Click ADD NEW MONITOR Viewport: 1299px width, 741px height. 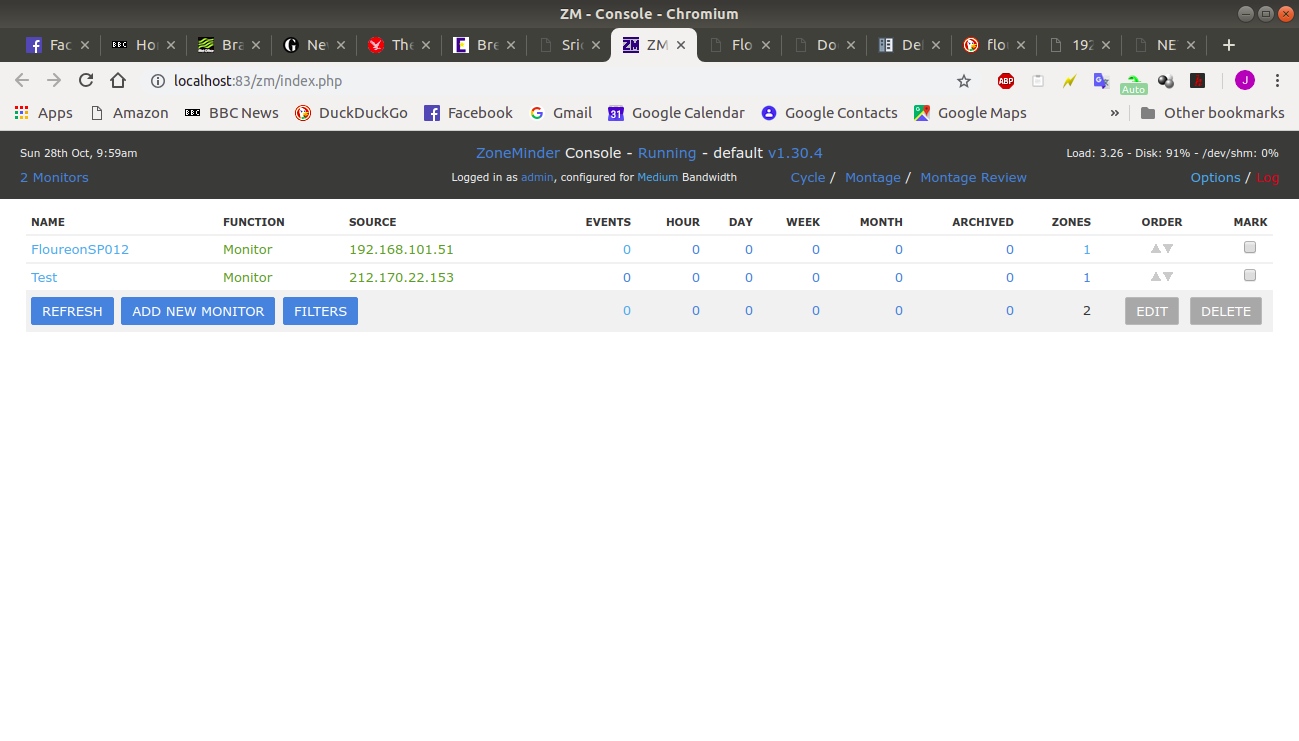(198, 311)
